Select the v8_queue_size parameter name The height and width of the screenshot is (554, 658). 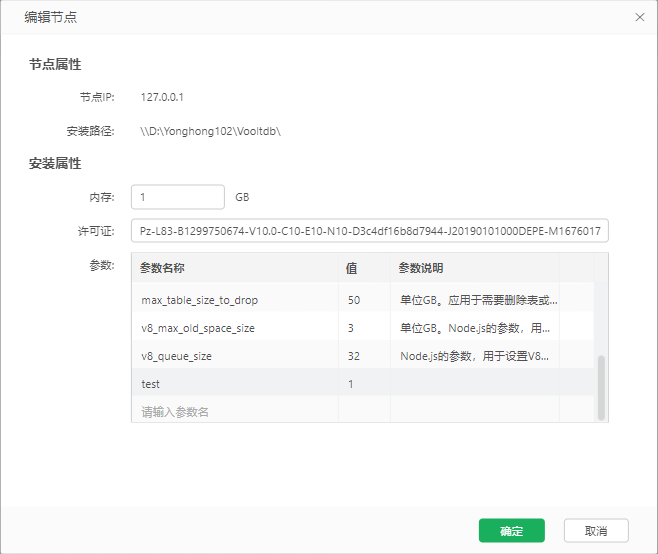pos(176,356)
